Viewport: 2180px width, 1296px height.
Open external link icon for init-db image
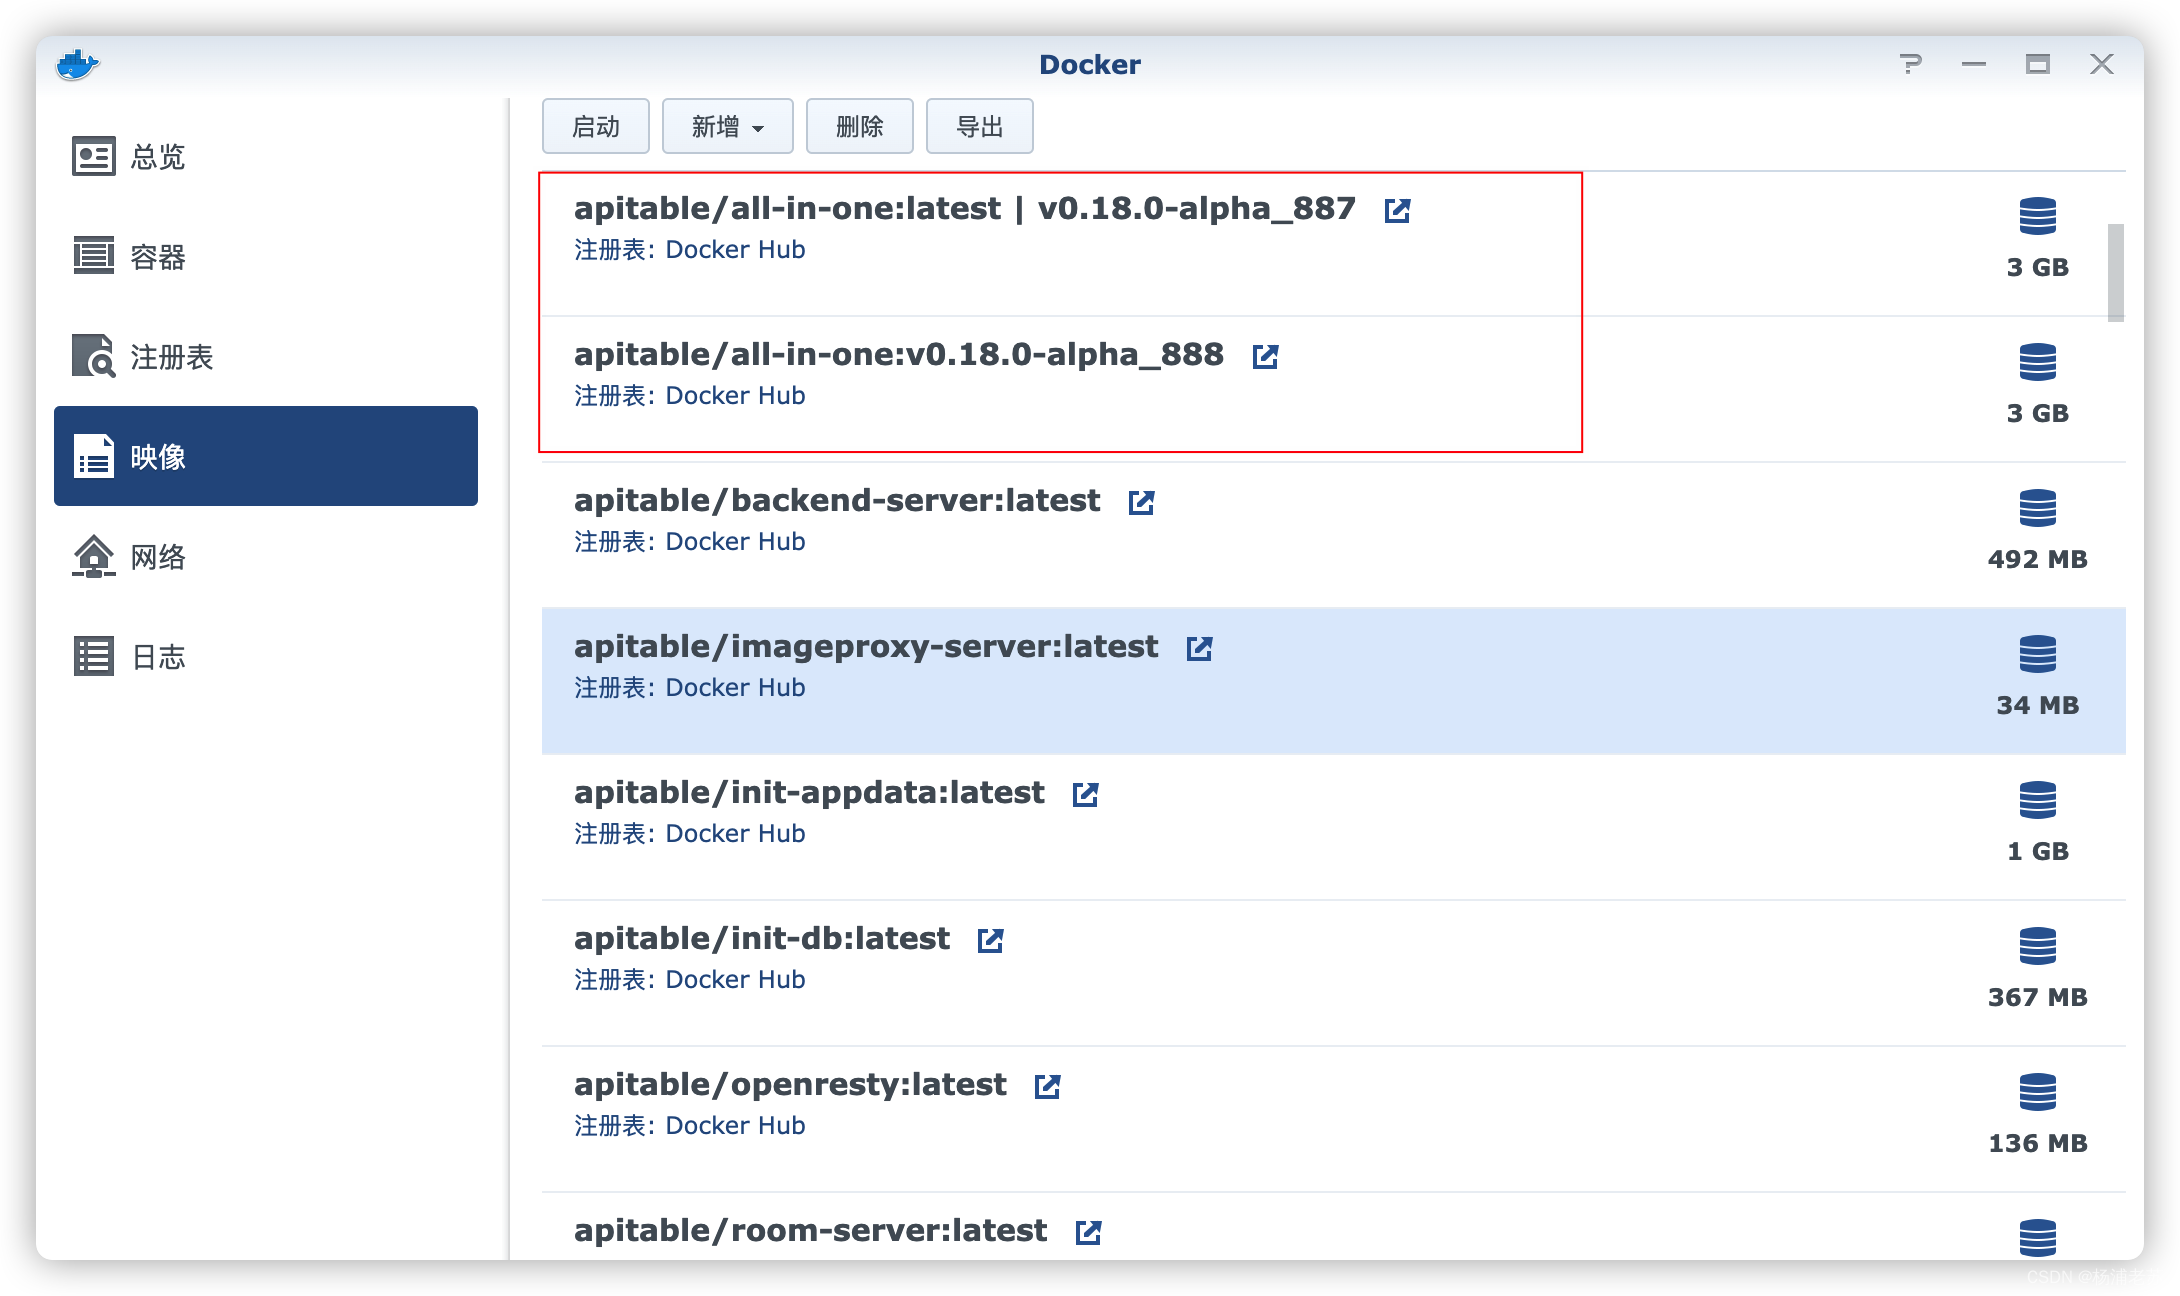pyautogui.click(x=990, y=940)
